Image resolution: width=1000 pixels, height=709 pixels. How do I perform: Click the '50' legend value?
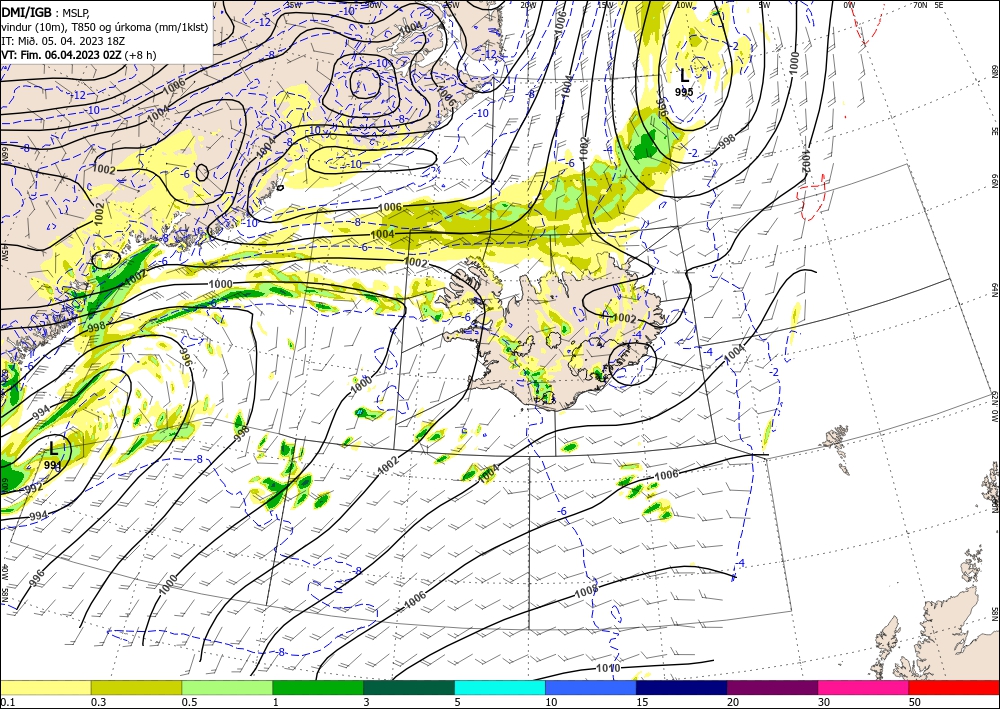click(915, 702)
